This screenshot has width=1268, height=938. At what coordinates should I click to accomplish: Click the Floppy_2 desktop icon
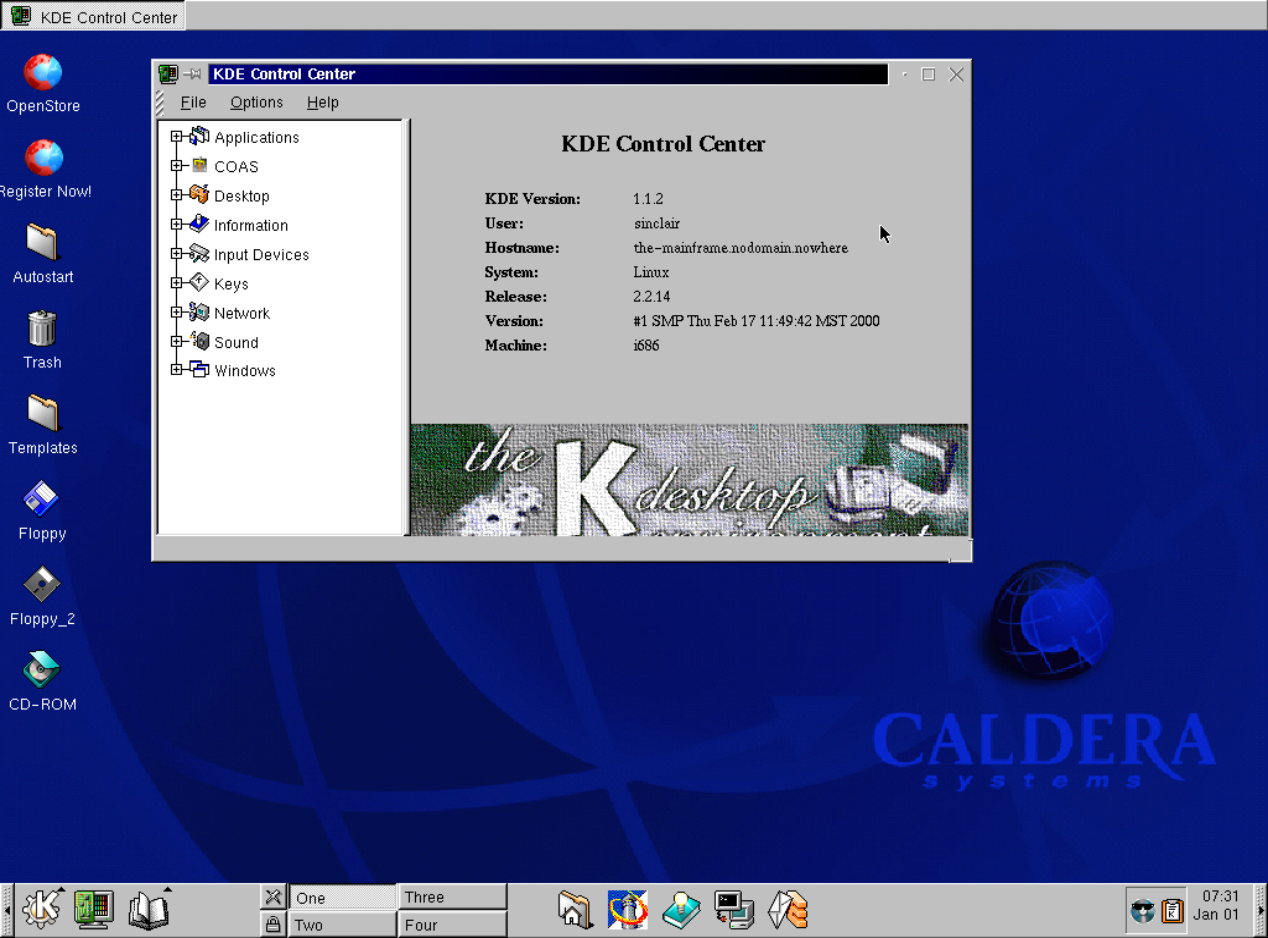[42, 585]
